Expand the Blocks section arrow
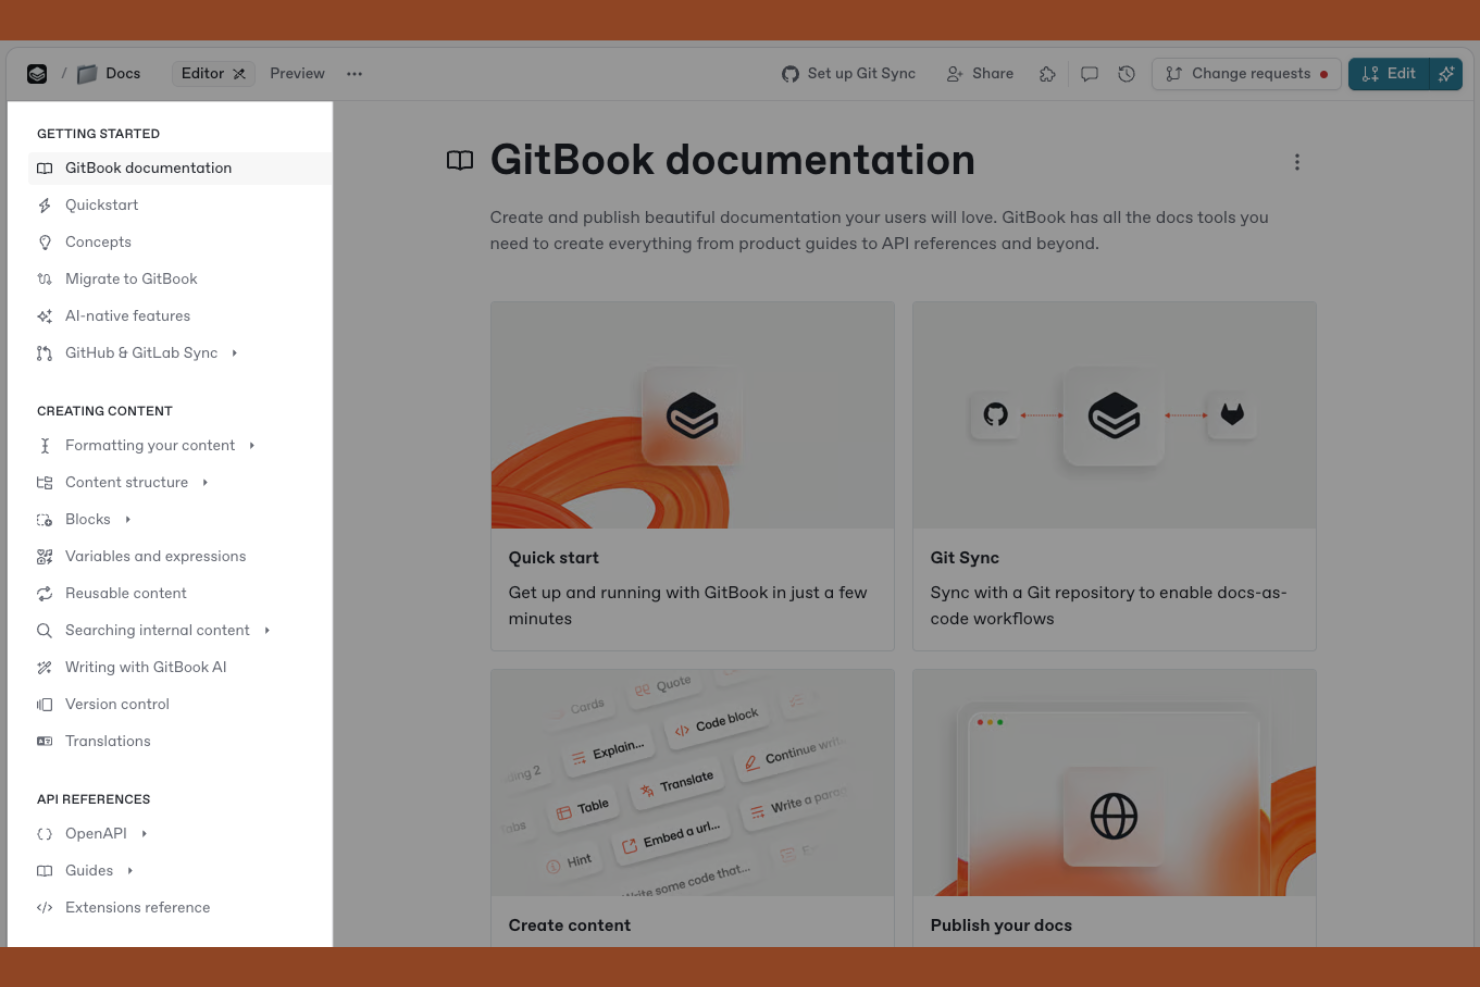1480x987 pixels. (x=128, y=520)
